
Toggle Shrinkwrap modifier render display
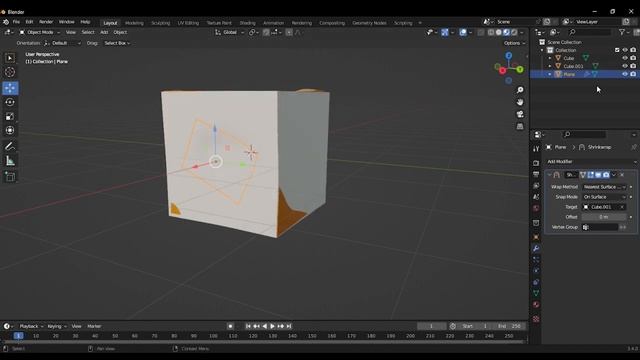pos(606,175)
